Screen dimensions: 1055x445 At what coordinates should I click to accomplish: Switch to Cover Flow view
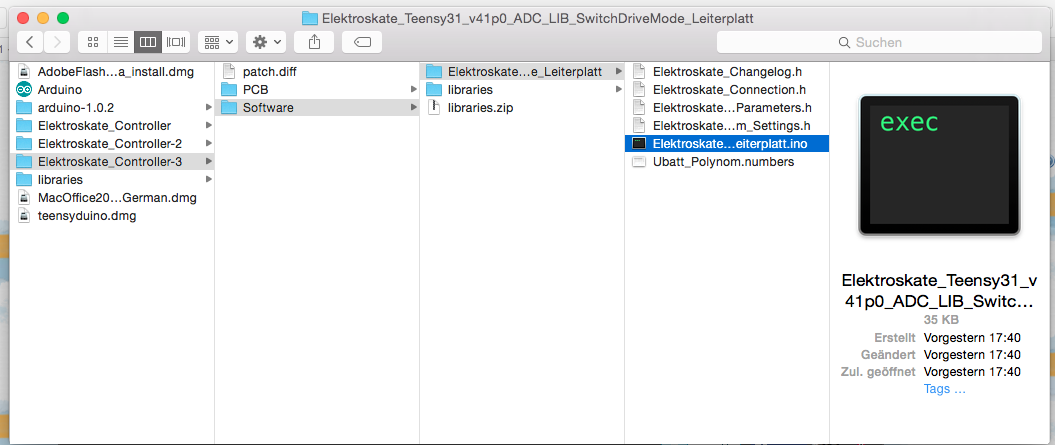[176, 42]
